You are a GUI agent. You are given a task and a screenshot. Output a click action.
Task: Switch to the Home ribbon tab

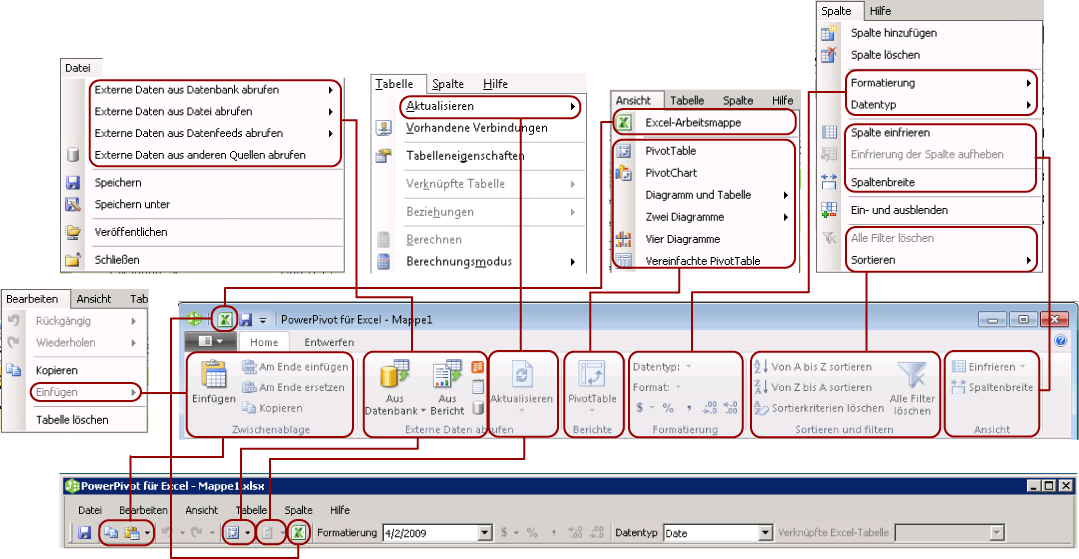click(x=264, y=342)
